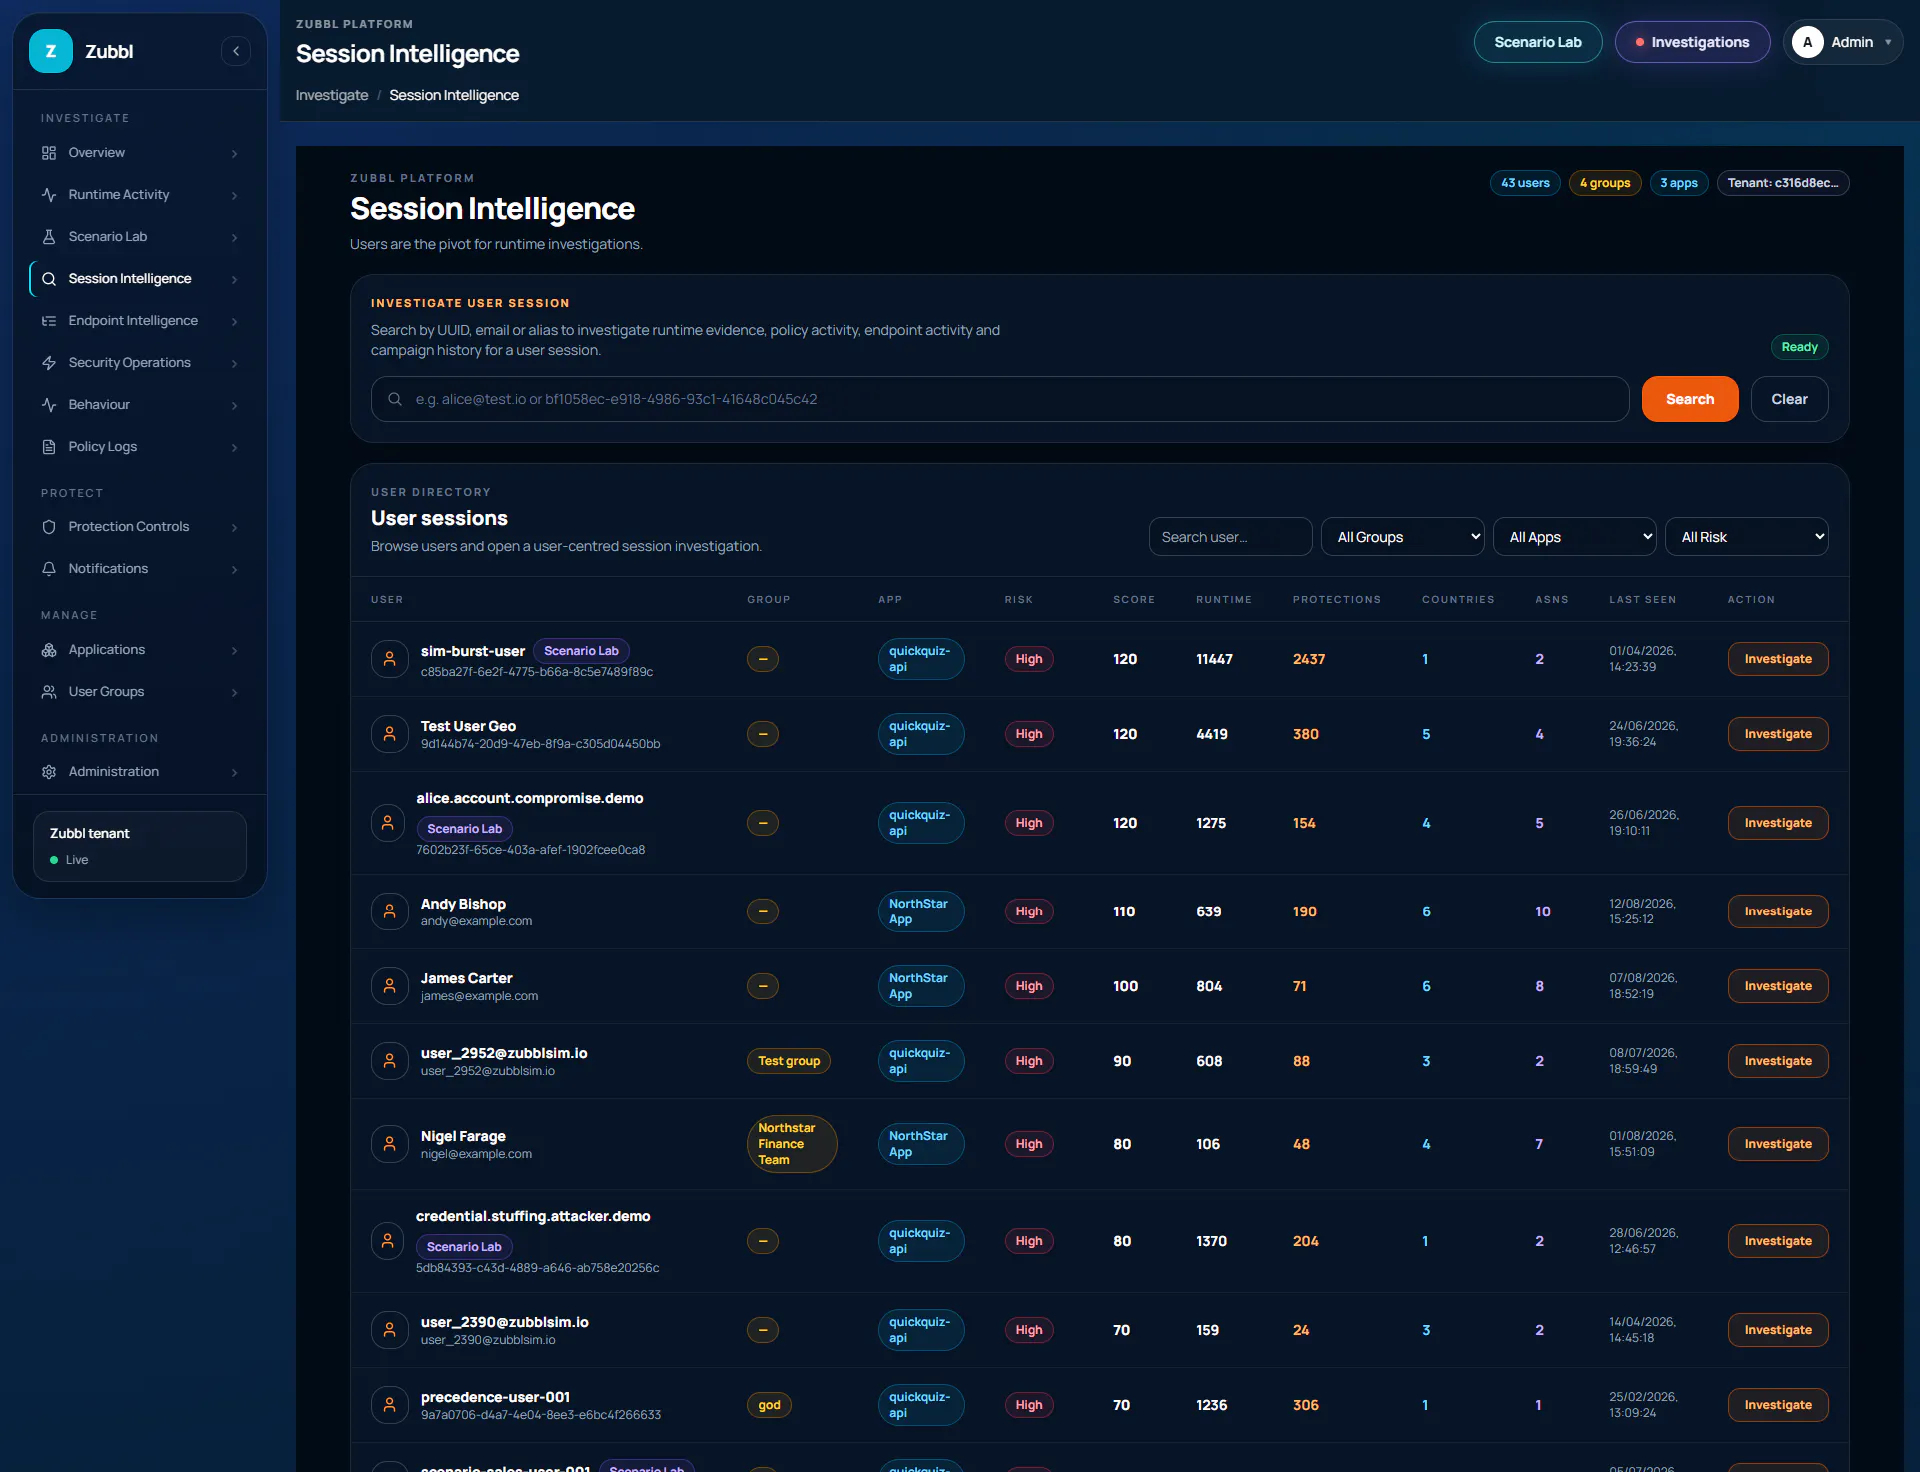Click Andy Bishop avatar icon

tap(390, 911)
